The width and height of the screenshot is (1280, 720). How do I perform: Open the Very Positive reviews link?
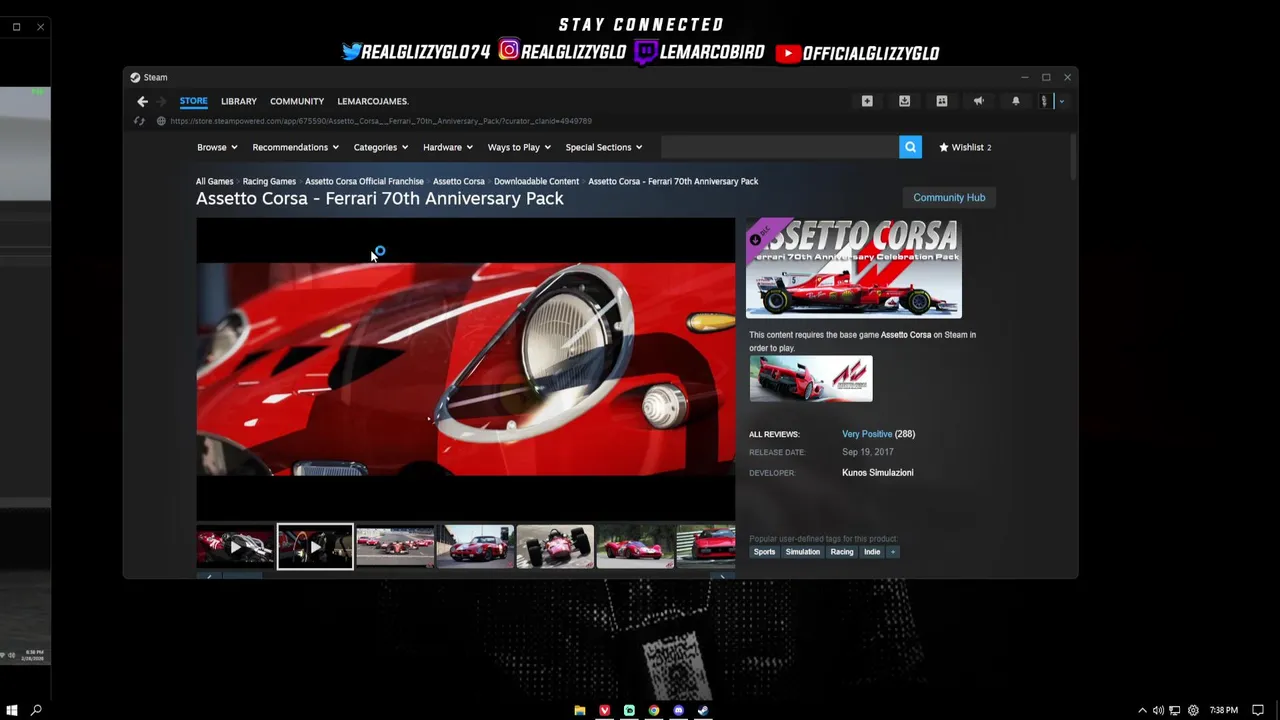[867, 434]
